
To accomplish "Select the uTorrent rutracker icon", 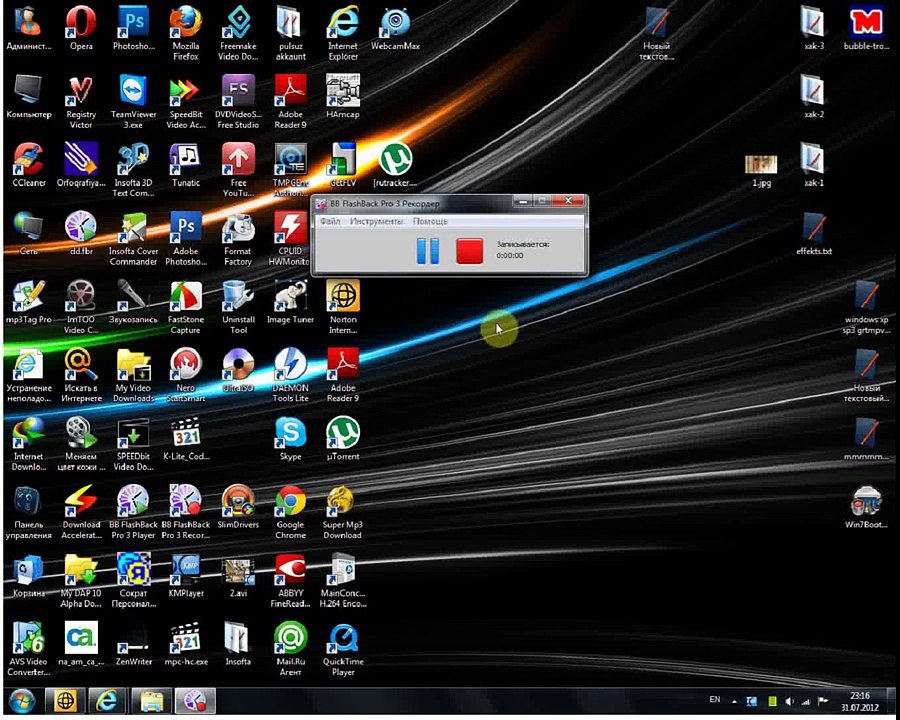I will pyautogui.click(x=395, y=165).
